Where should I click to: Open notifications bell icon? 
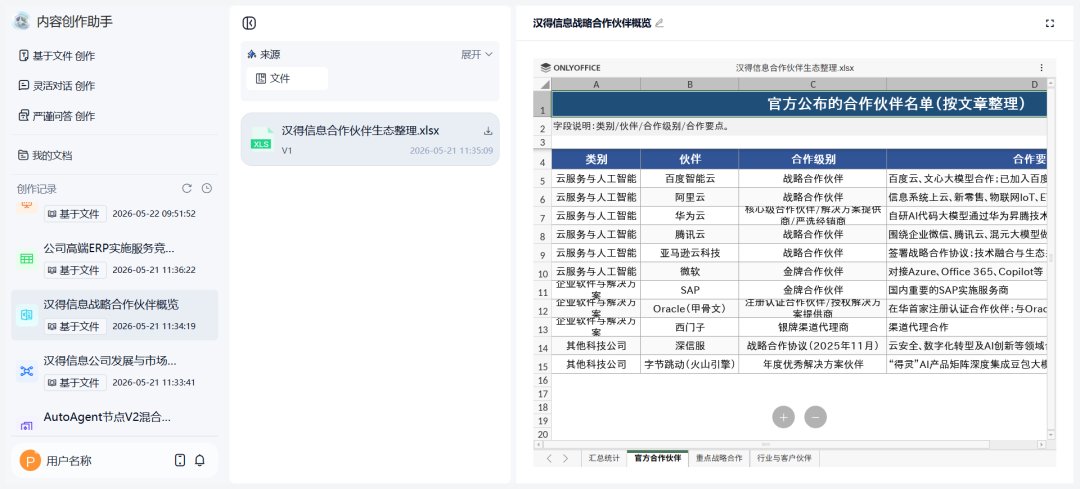click(x=200, y=461)
